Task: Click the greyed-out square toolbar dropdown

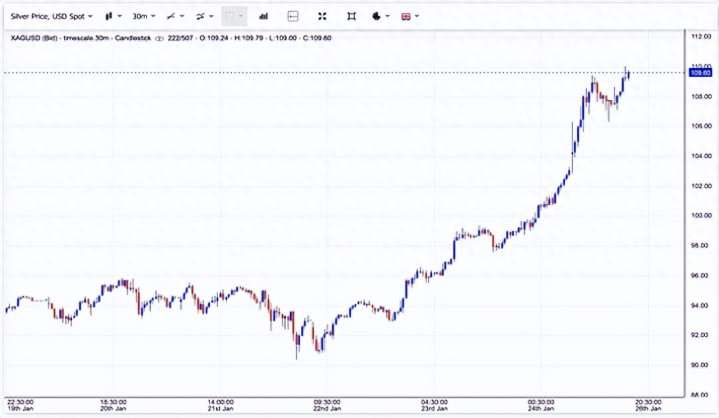Action: pos(234,17)
